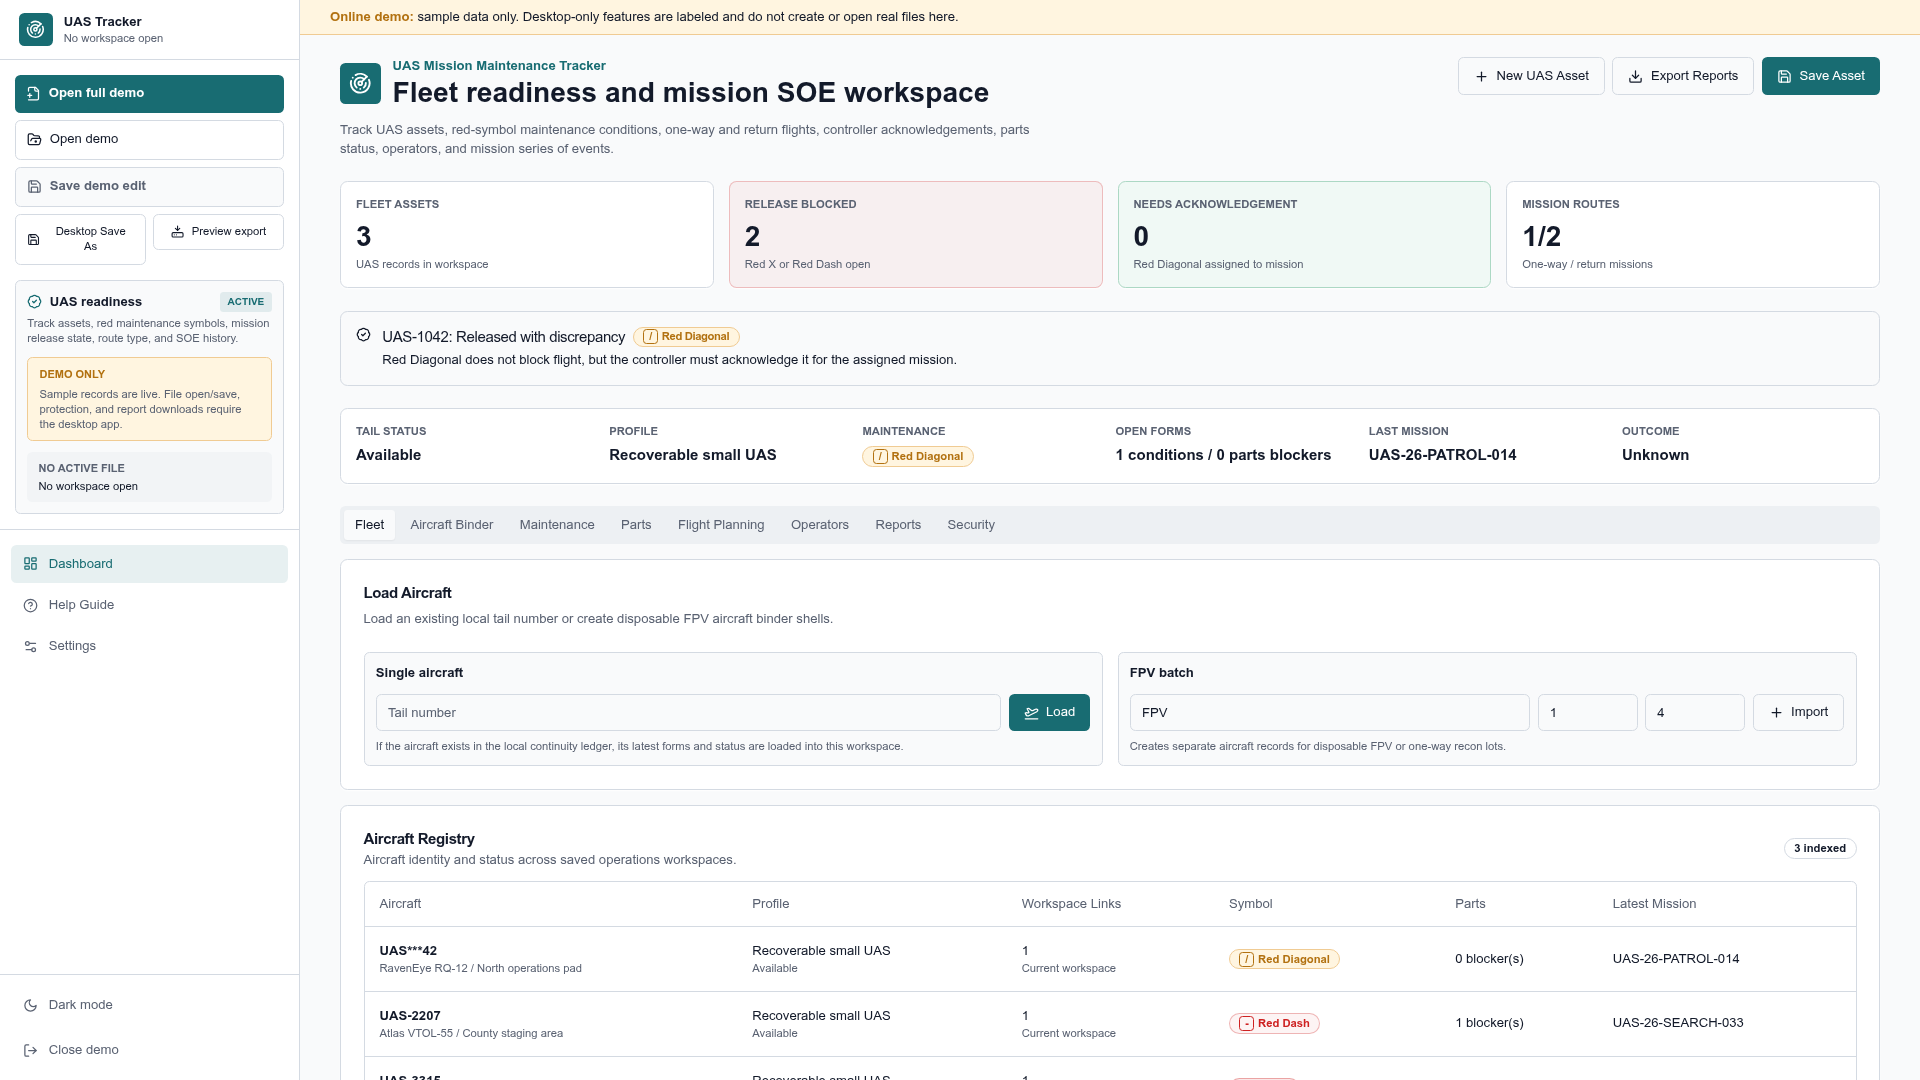
Task: Click Open full demo button
Action: (150, 93)
